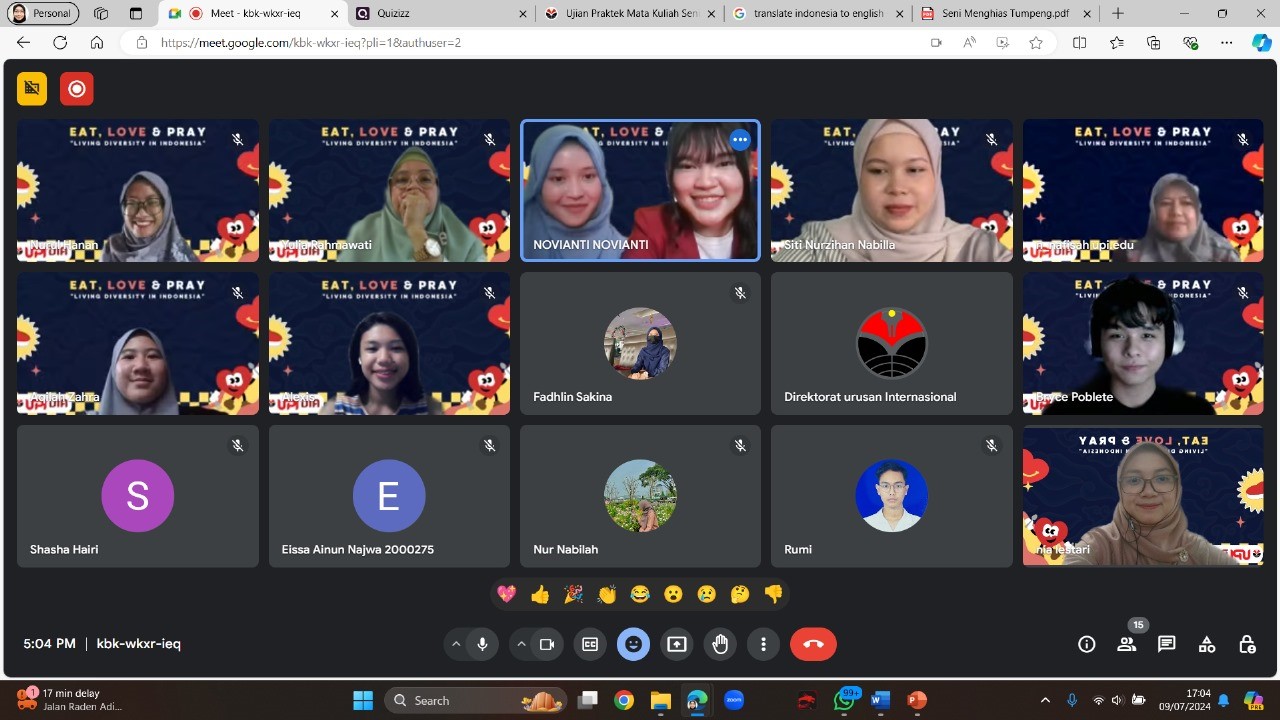
Task: Switch to translate indonesia to english tab
Action: (x=818, y=14)
